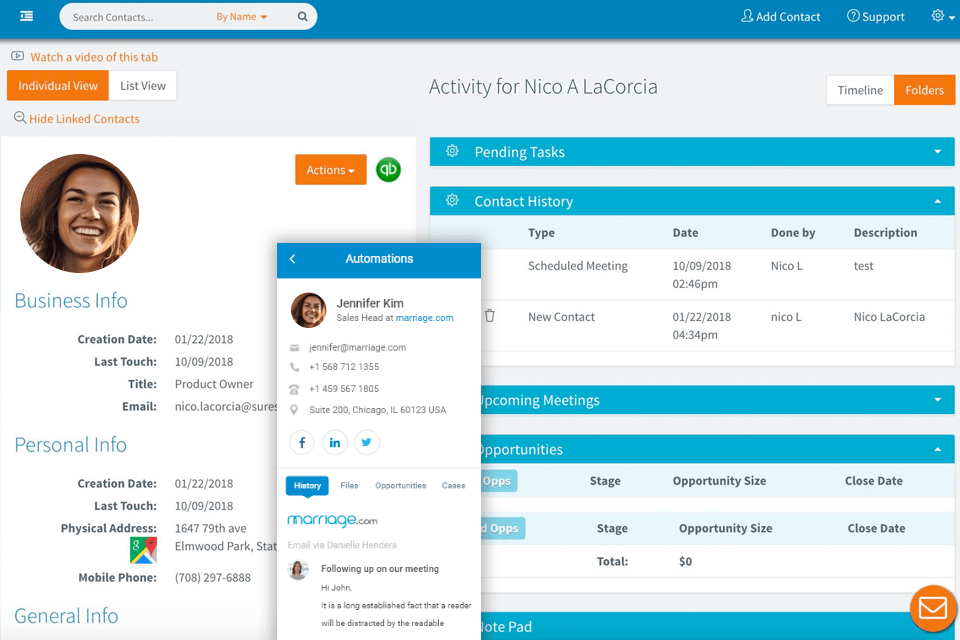Image resolution: width=960 pixels, height=640 pixels.
Task: Click the Product Owner title value
Action: 214,384
